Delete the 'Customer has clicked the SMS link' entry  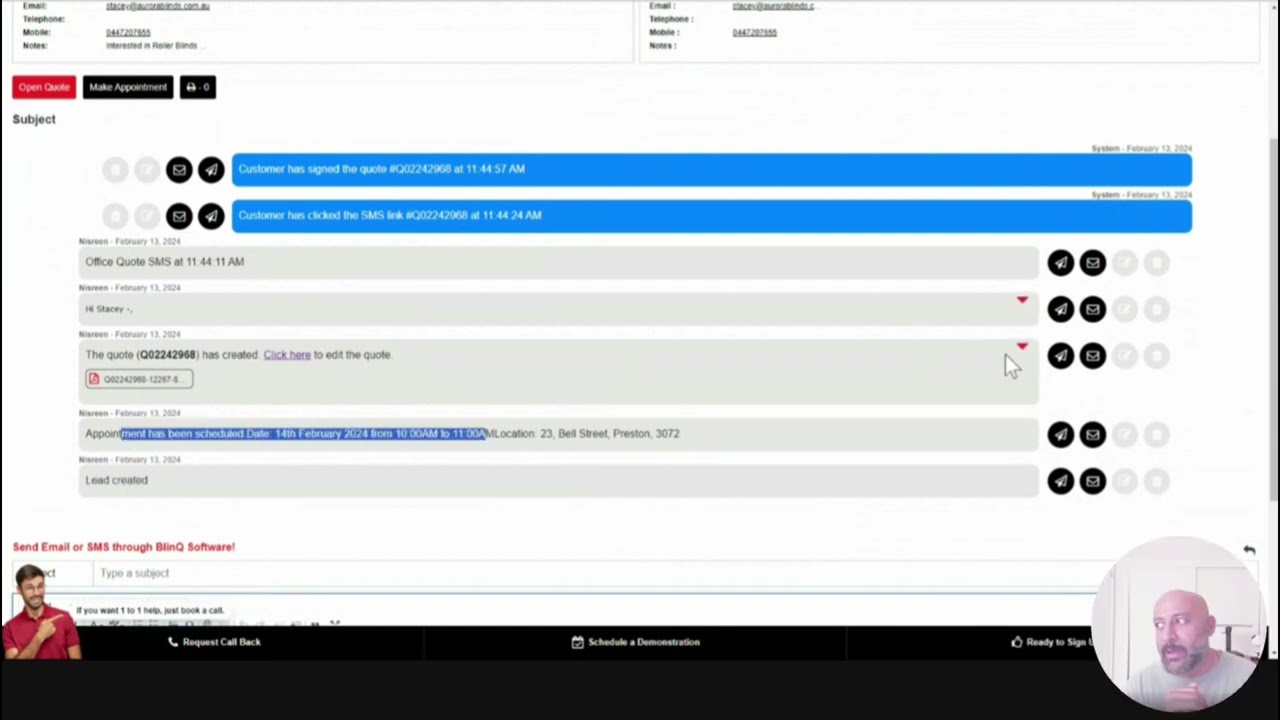(x=115, y=216)
